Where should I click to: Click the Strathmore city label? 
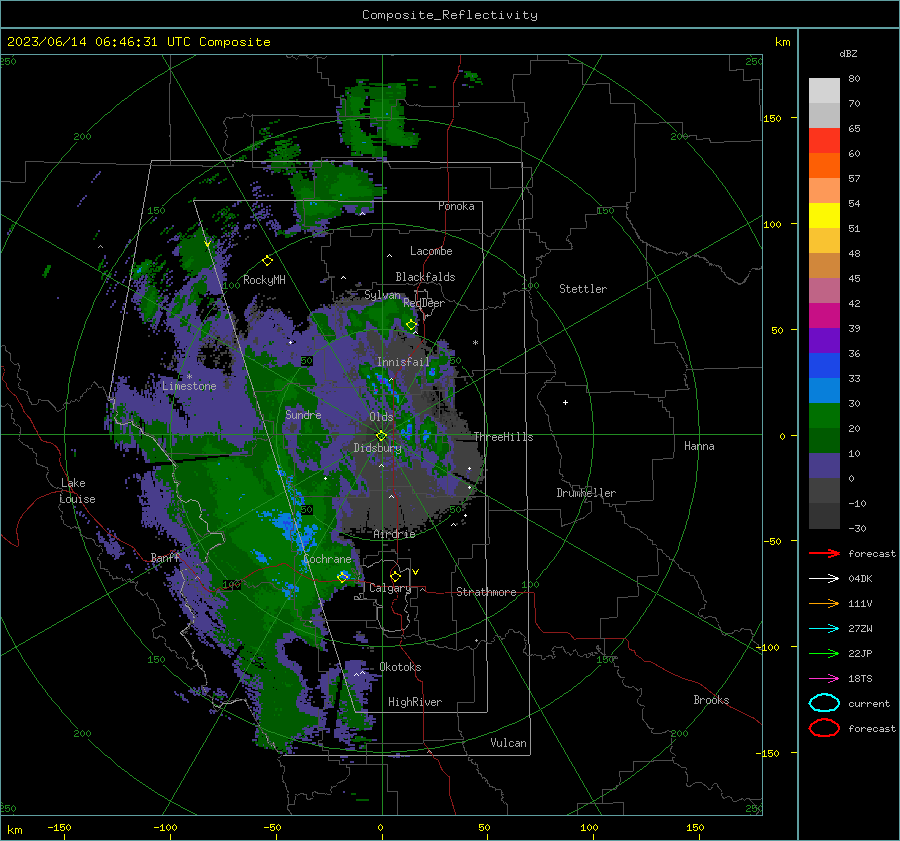pos(486,592)
